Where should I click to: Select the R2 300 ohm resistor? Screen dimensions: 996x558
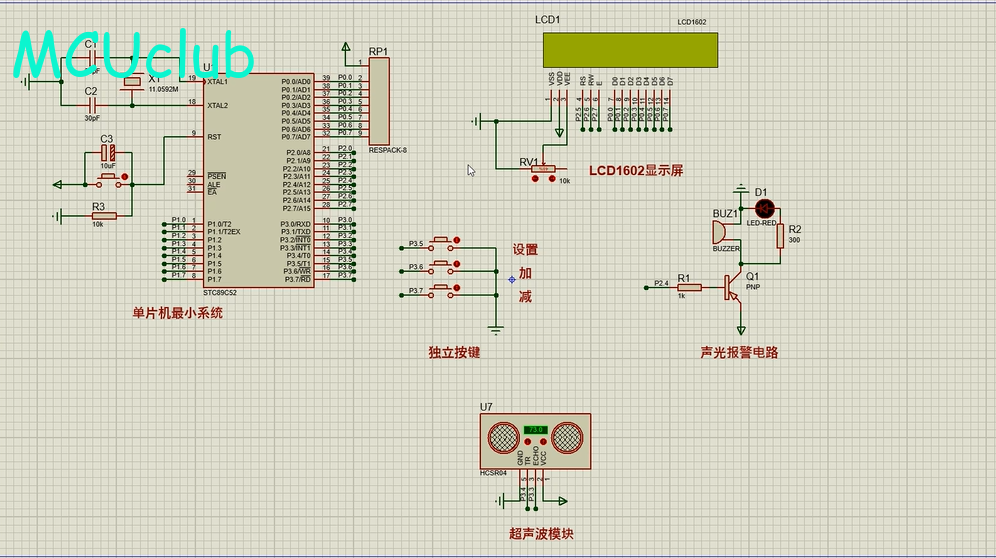(x=780, y=234)
